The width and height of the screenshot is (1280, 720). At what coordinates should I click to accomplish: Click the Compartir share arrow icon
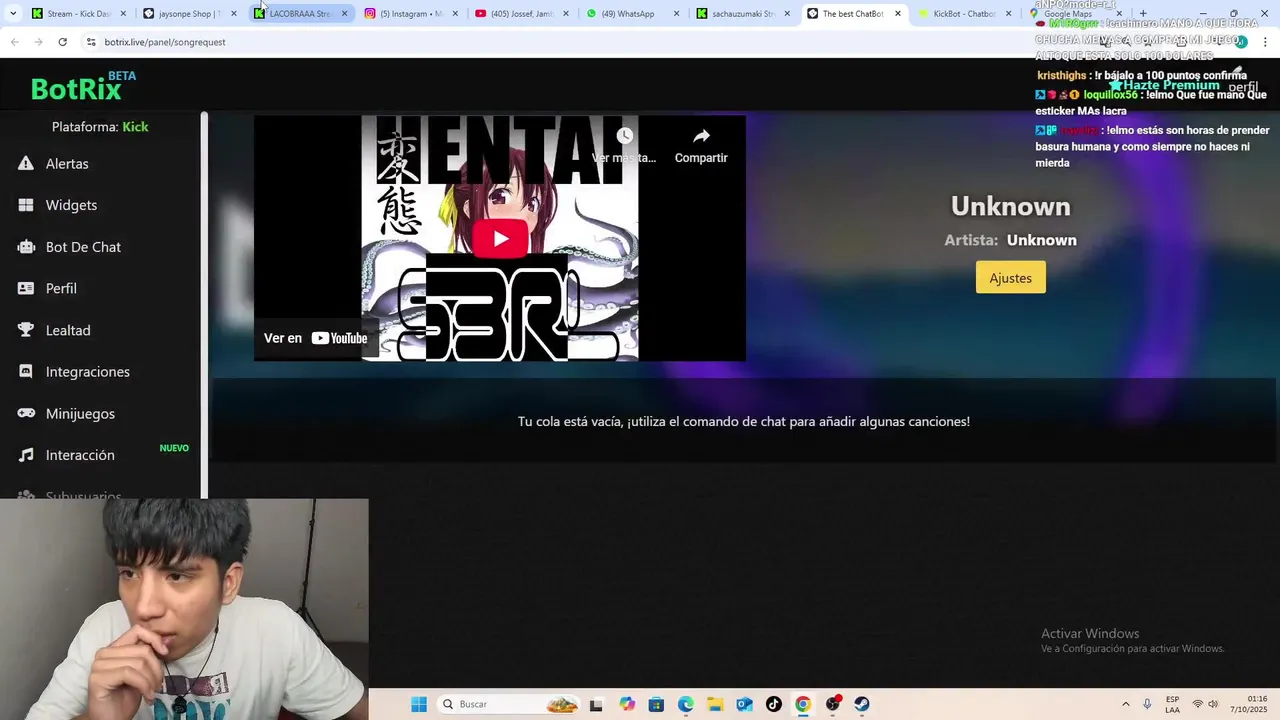pyautogui.click(x=701, y=136)
